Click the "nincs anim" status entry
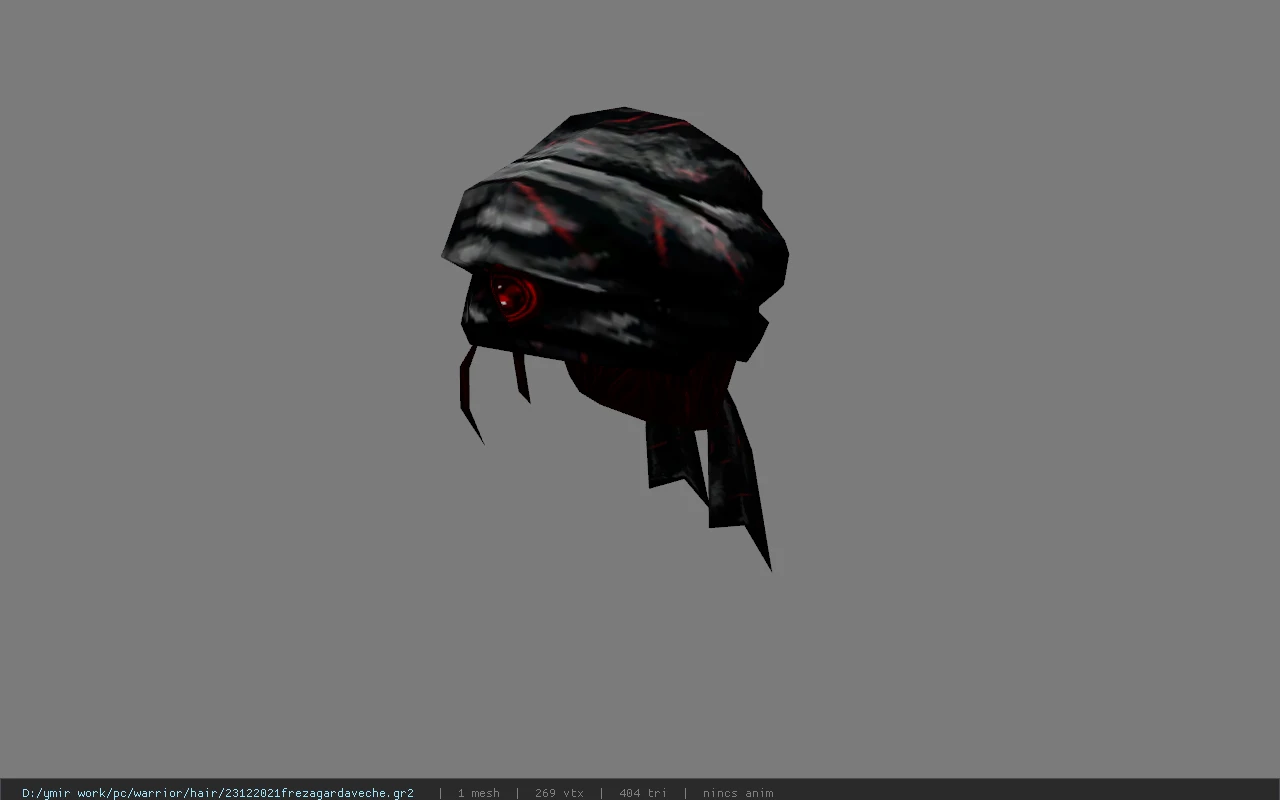Viewport: 1280px width, 800px height. (x=738, y=793)
